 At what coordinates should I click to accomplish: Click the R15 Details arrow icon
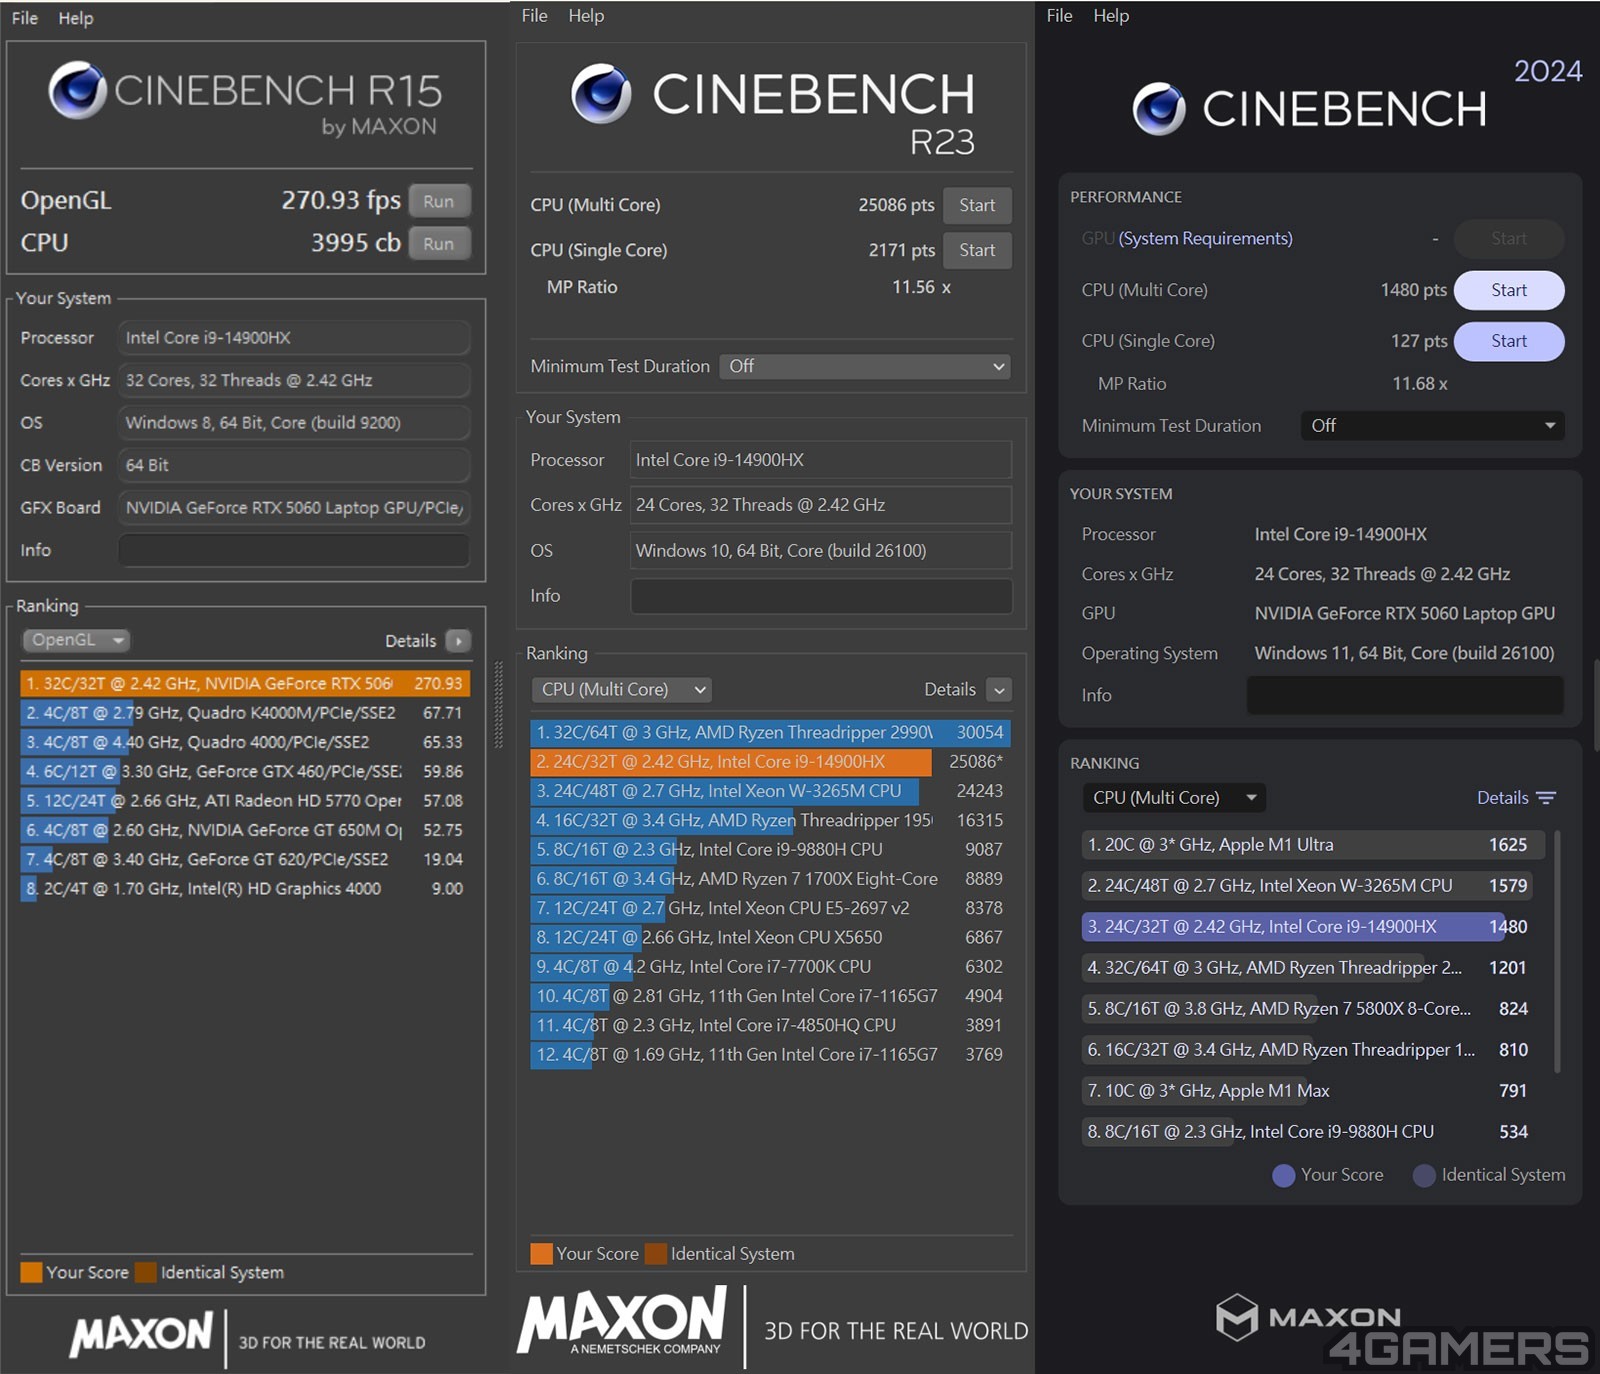[x=458, y=641]
